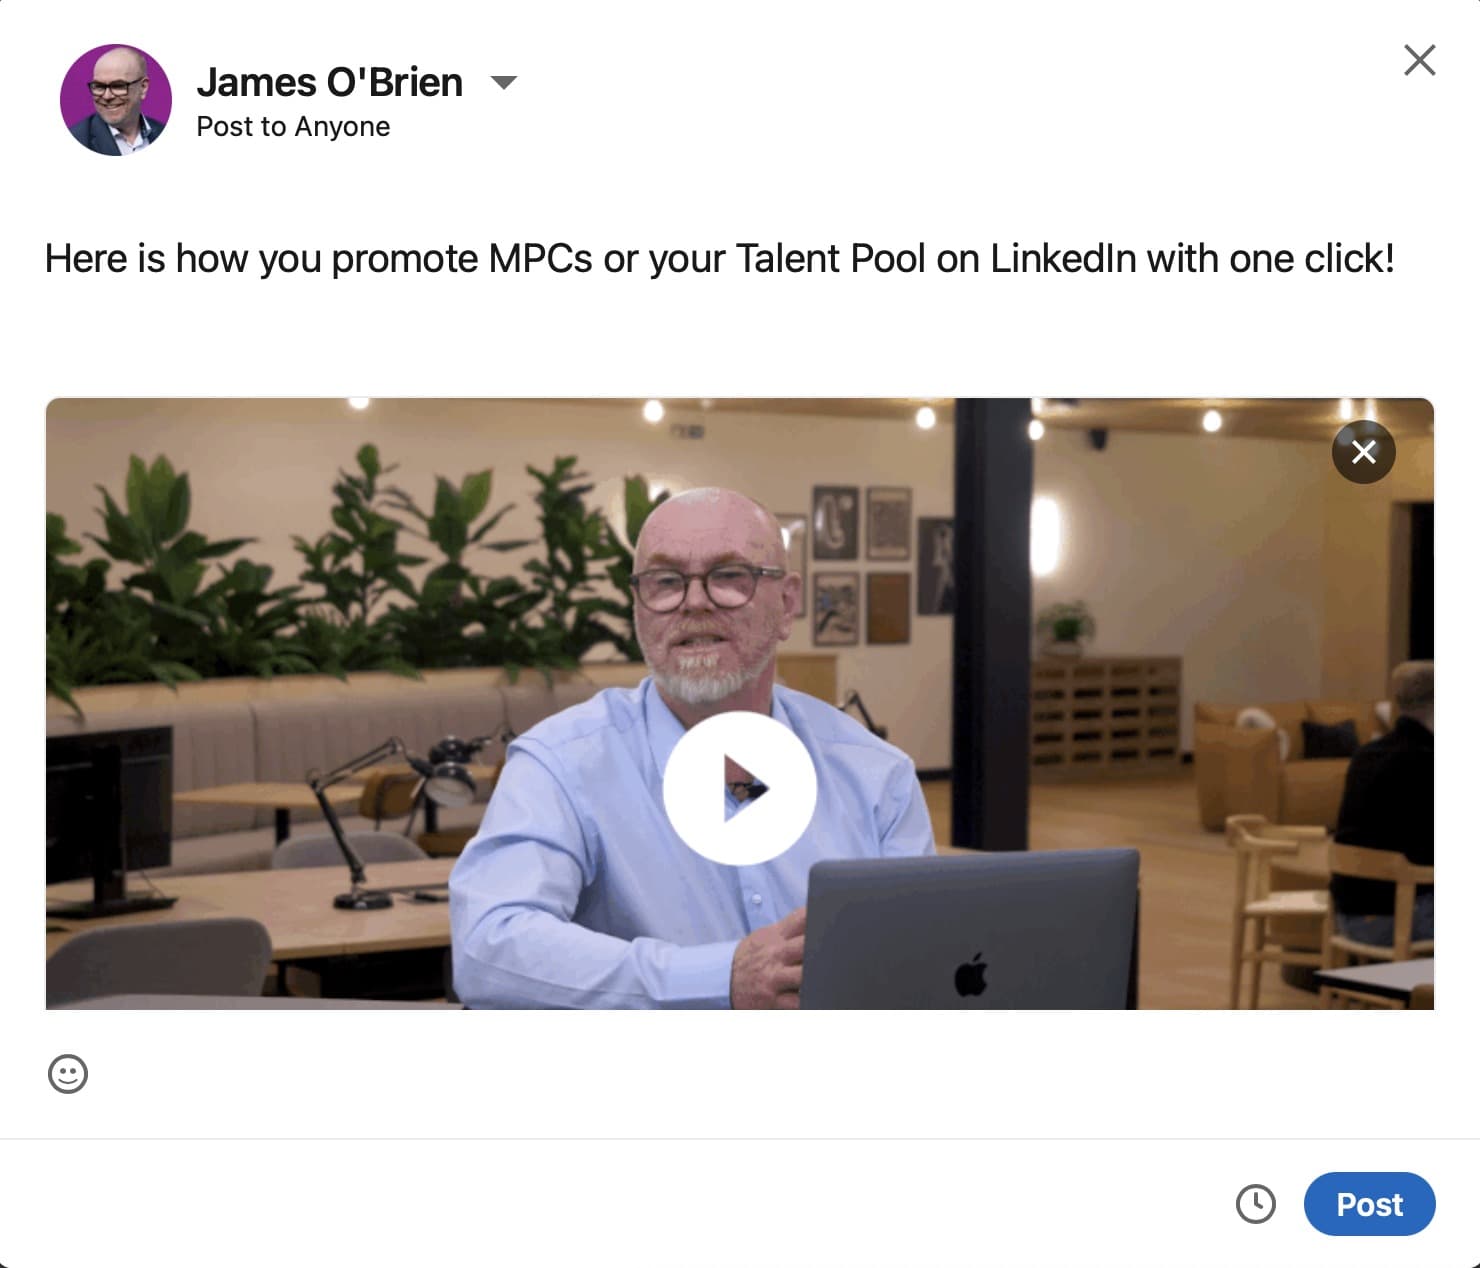Click the clock icon to schedule post
This screenshot has height=1268, width=1480.
[1255, 1204]
